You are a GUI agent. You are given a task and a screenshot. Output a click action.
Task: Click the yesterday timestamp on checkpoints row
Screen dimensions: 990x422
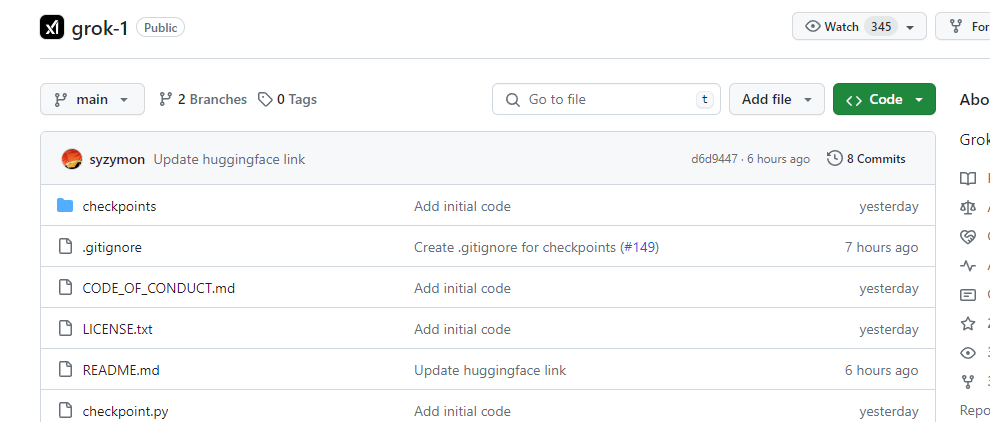(x=889, y=207)
